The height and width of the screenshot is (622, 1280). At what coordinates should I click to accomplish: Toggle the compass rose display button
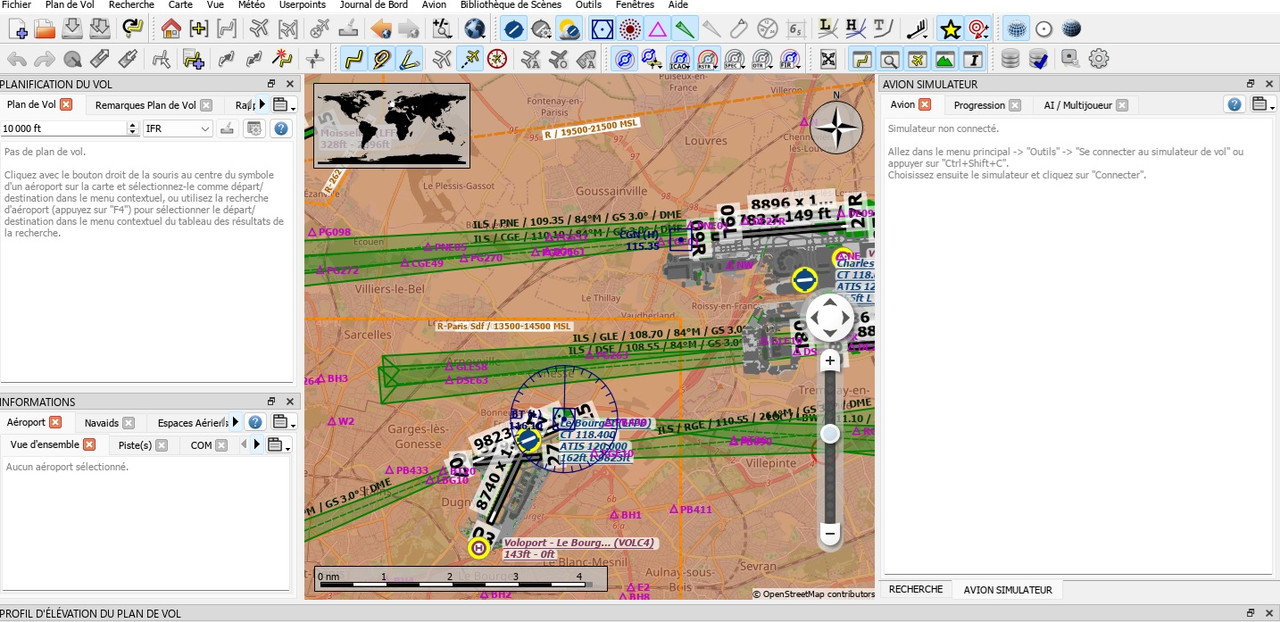point(497,59)
